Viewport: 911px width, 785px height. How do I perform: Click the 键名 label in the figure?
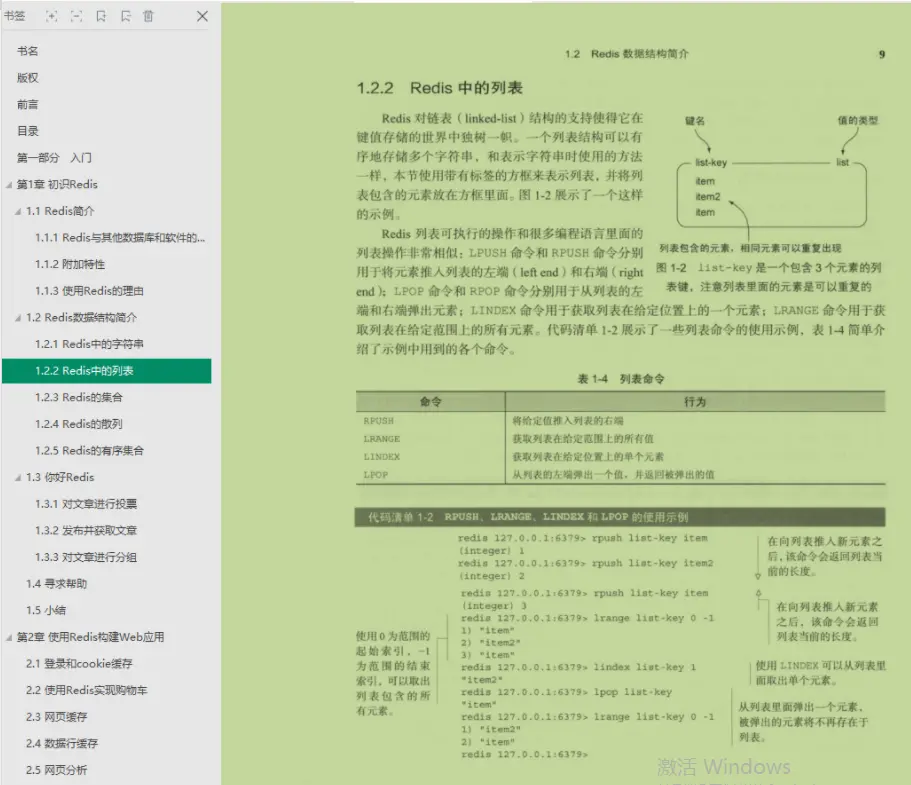pyautogui.click(x=695, y=121)
